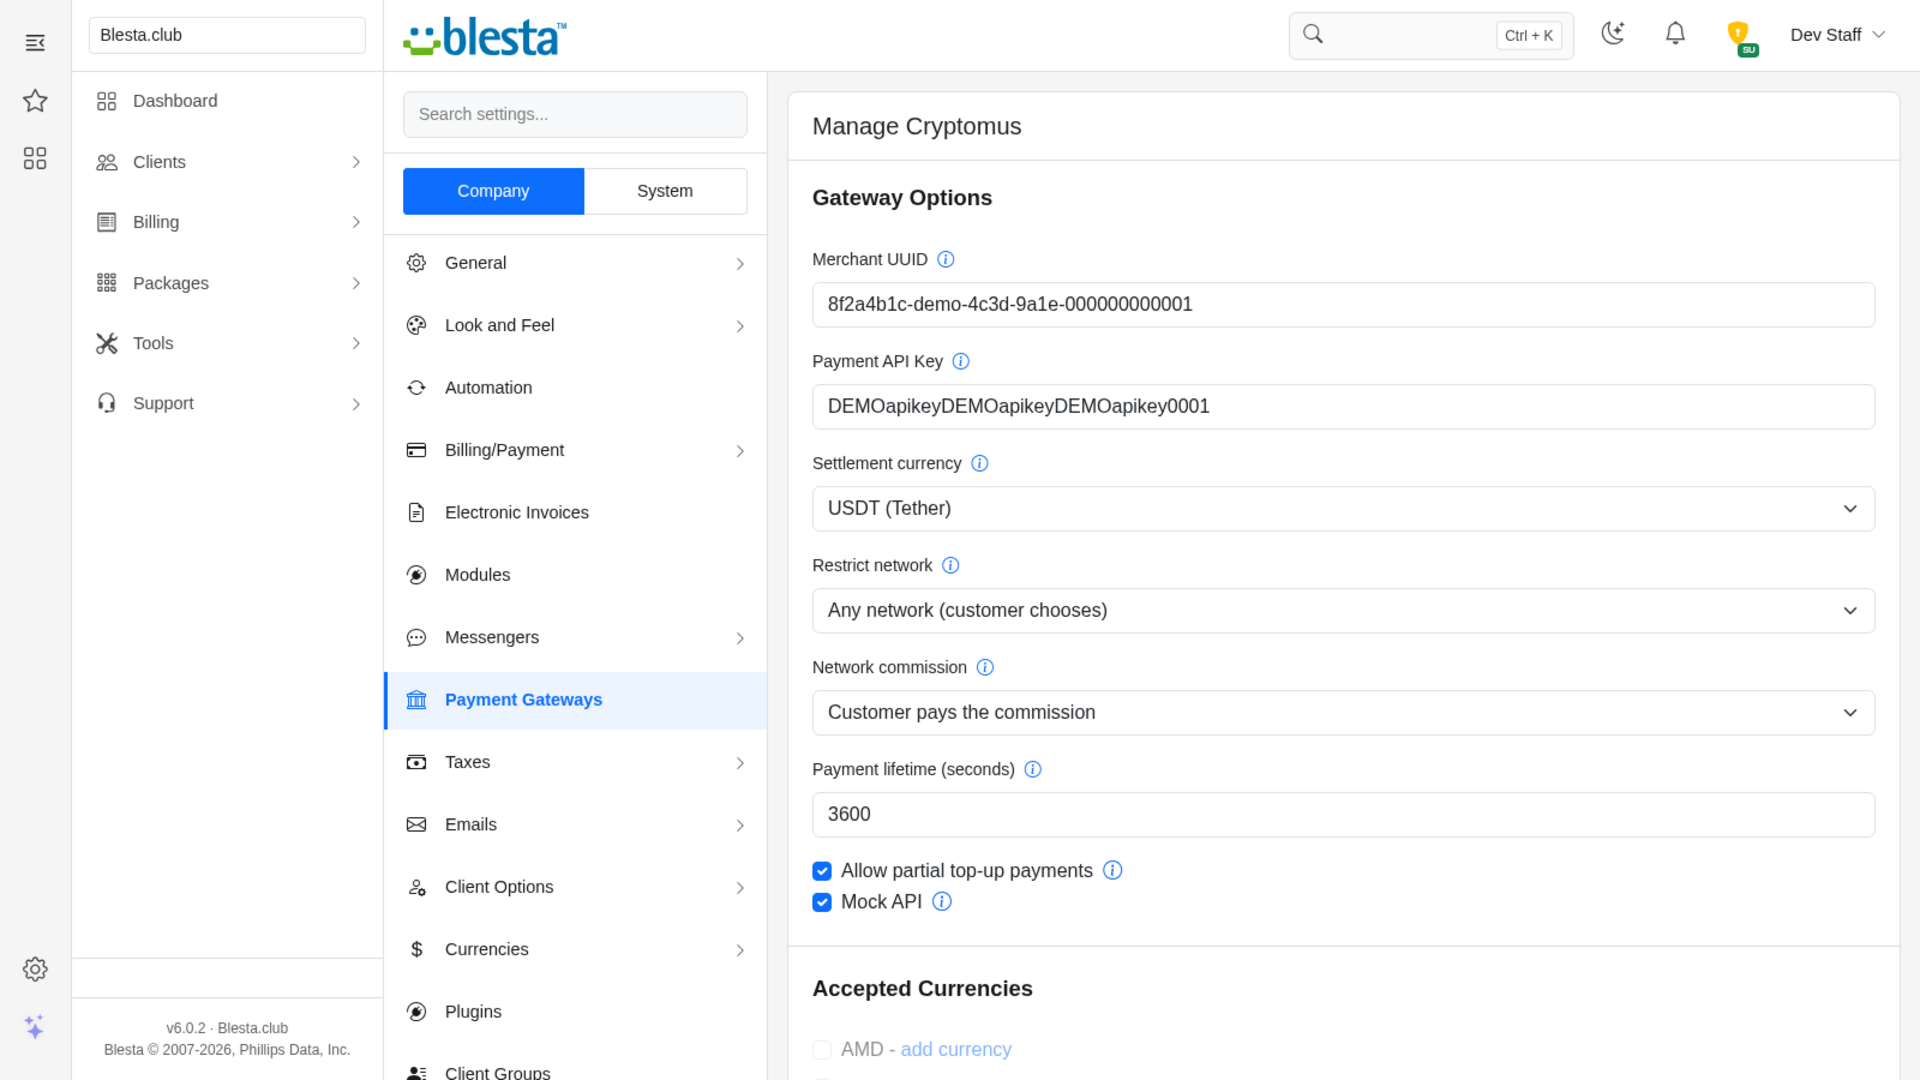
Task: Show Payment API Key info icon
Action: [x=961, y=362]
